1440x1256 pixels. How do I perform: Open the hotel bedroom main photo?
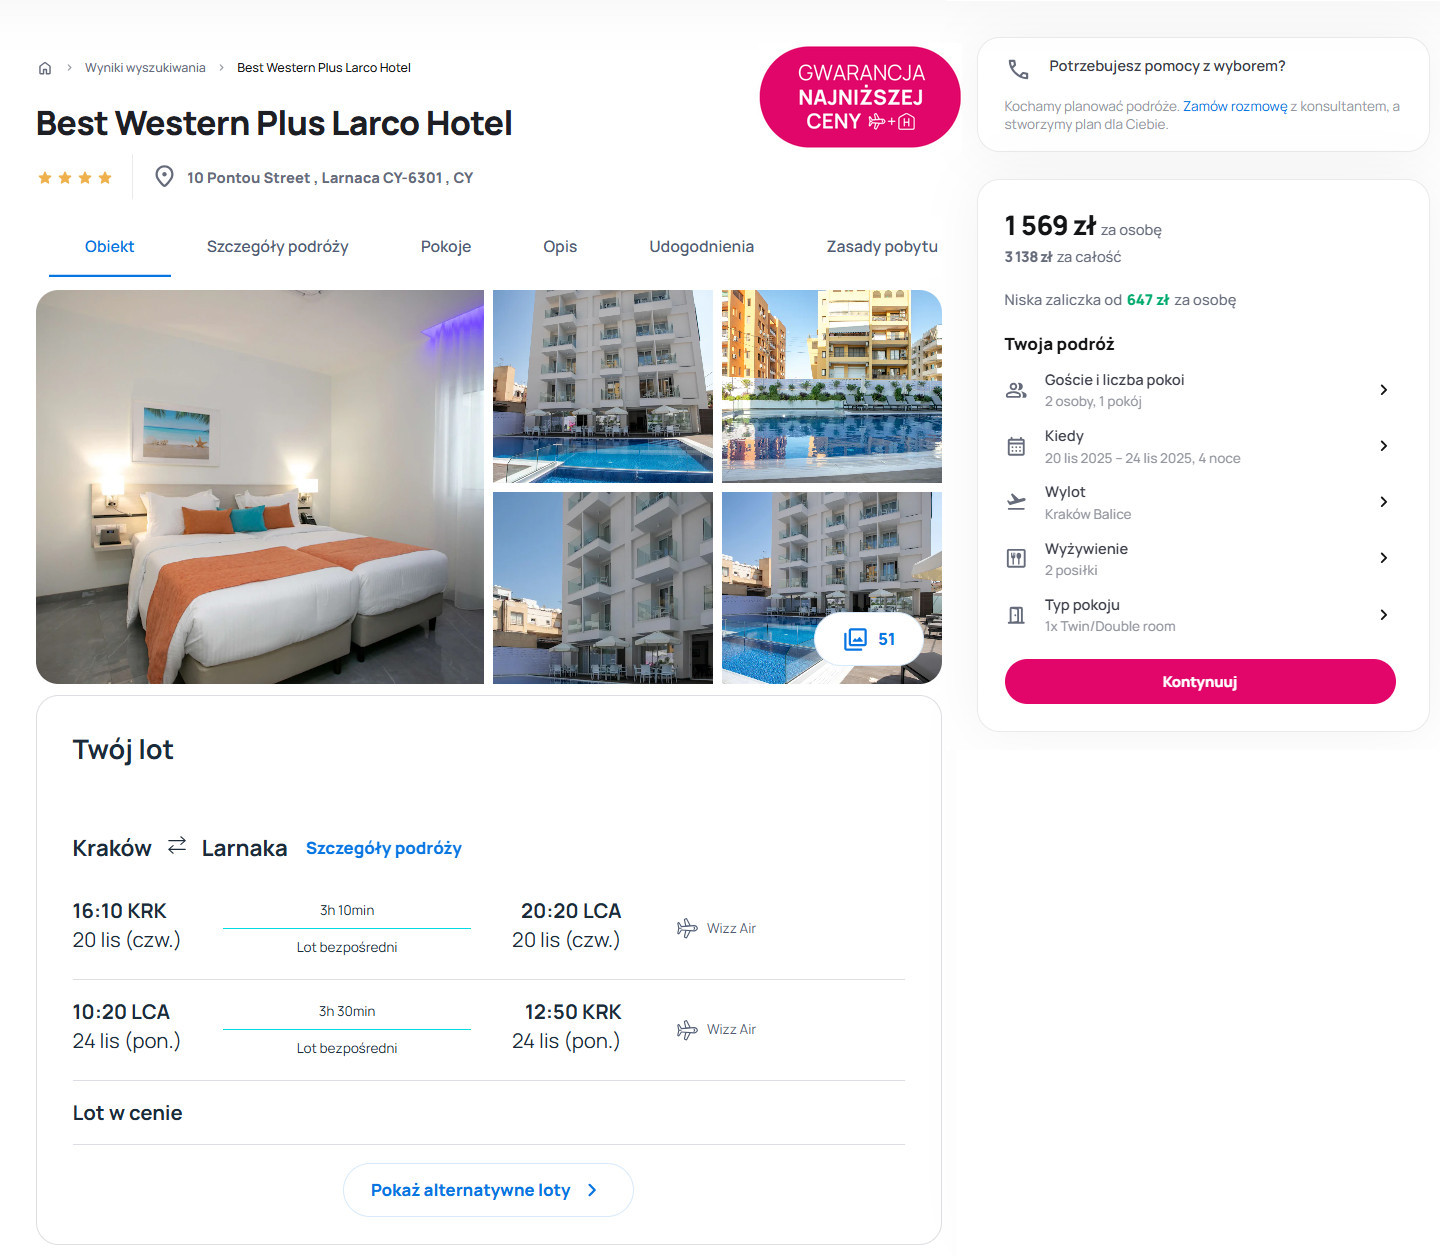click(260, 487)
